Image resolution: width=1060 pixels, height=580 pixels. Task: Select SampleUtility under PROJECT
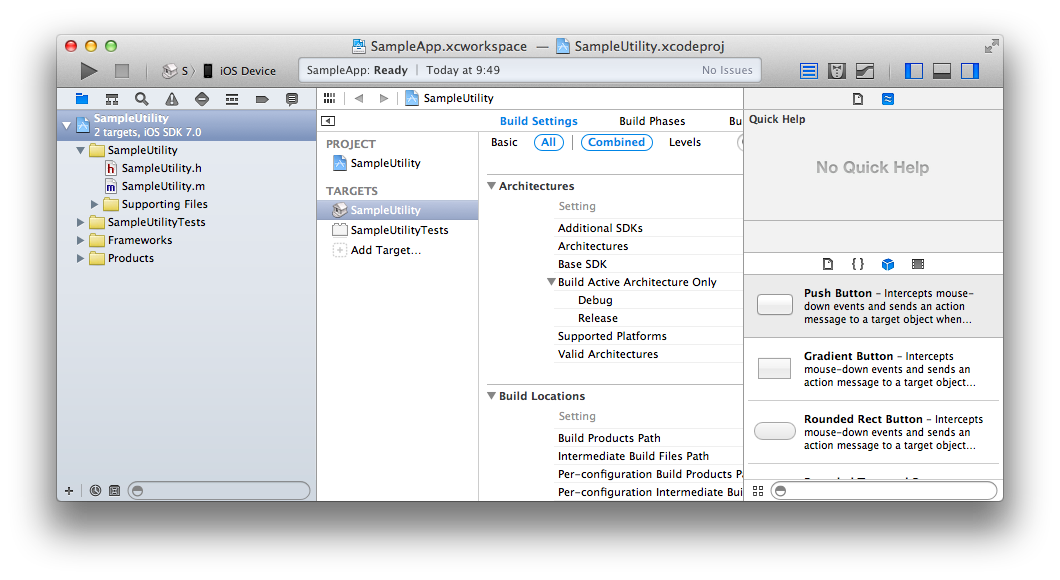coord(377,163)
